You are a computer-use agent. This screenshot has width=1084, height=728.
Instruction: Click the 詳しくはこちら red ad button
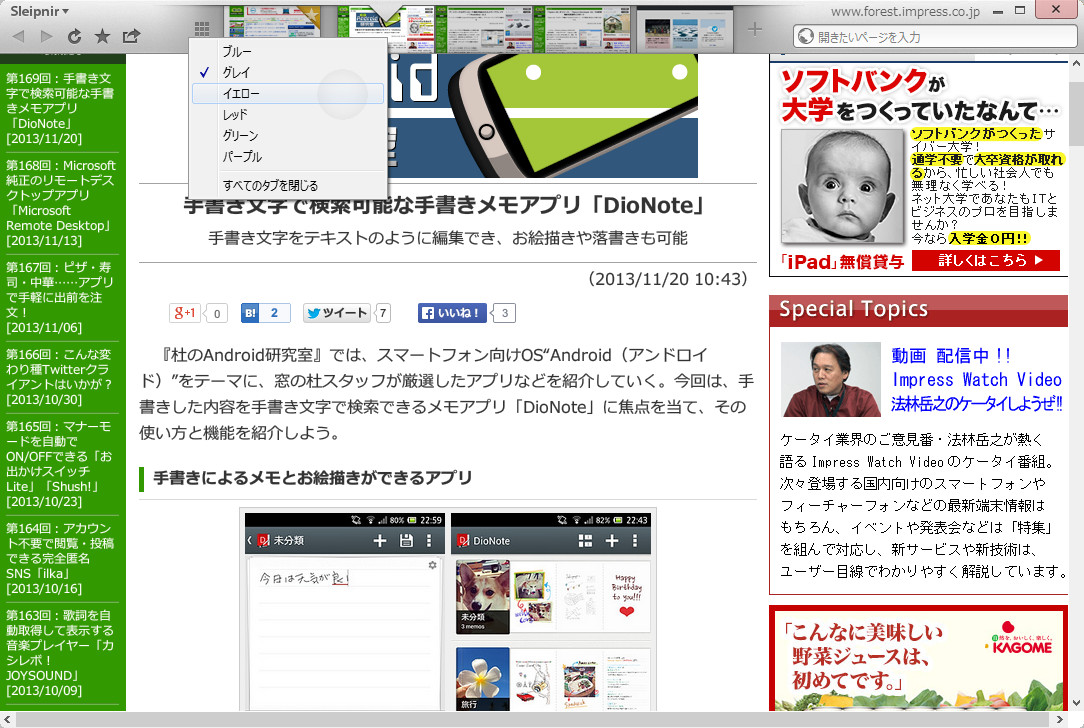click(x=986, y=260)
